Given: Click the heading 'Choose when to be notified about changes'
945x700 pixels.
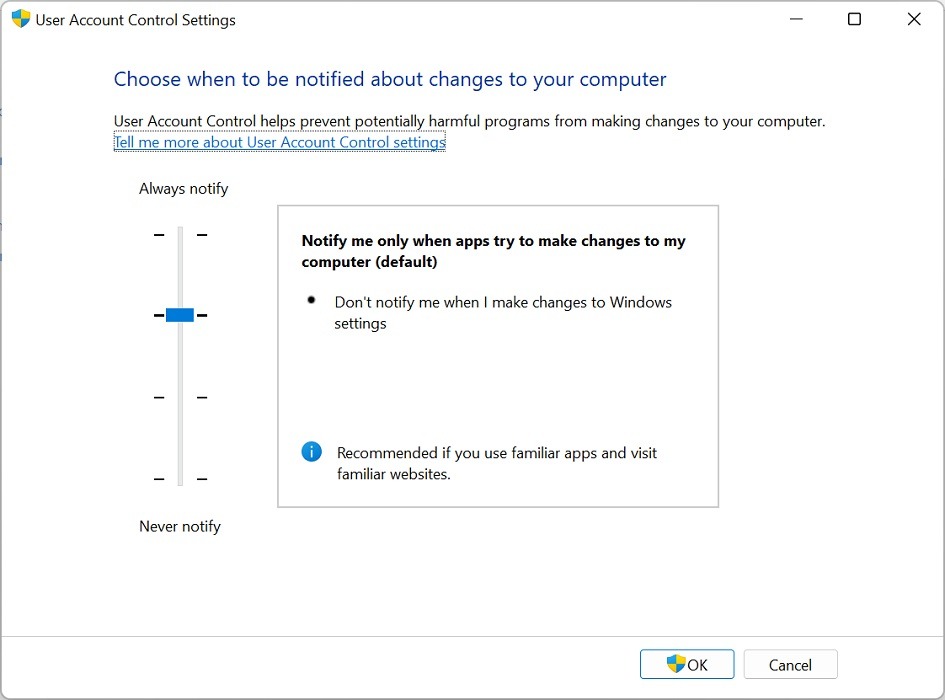Looking at the screenshot, I should [389, 79].
